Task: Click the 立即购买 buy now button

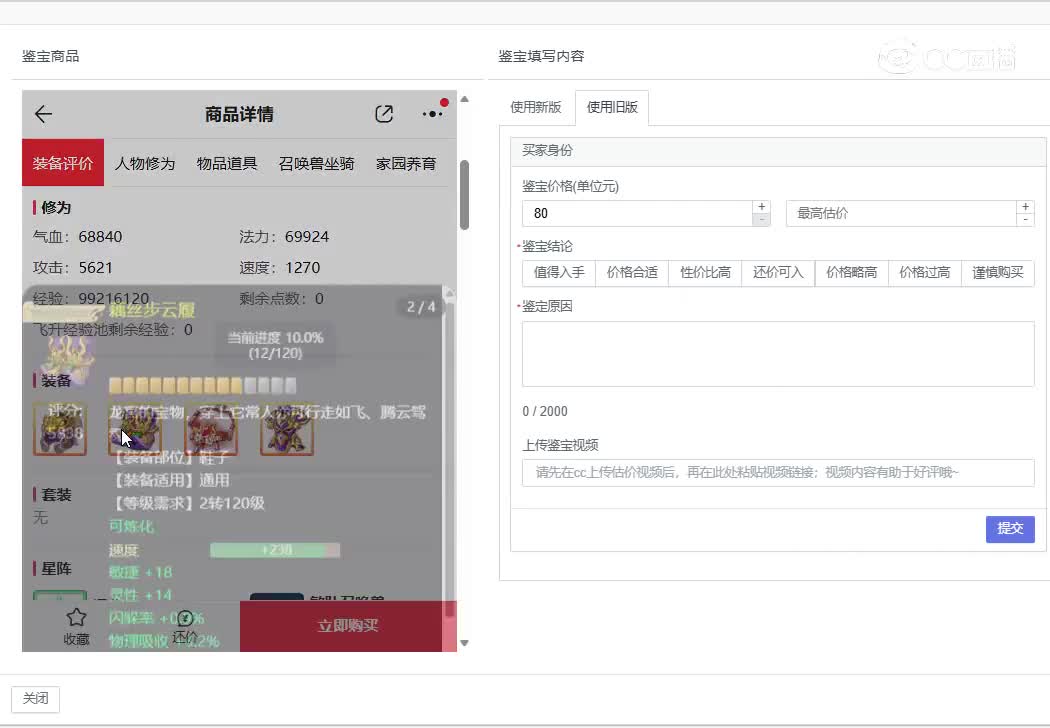Action: point(348,626)
